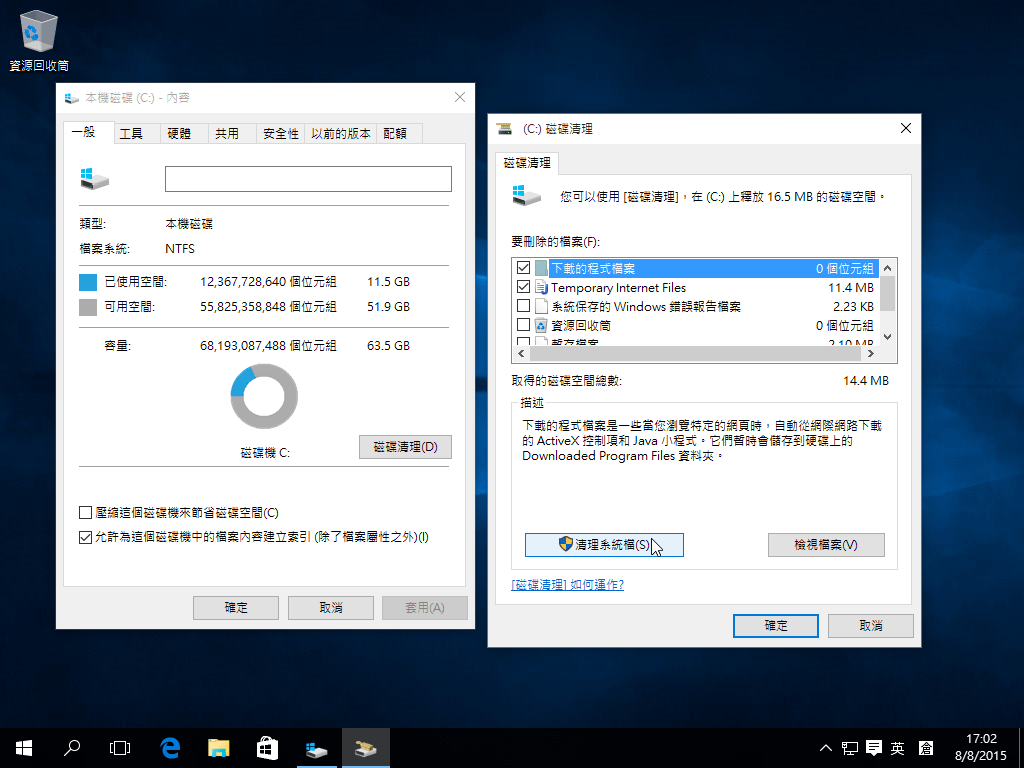This screenshot has width=1024, height=768.
Task: Click the drive label text field
Action: (x=308, y=179)
